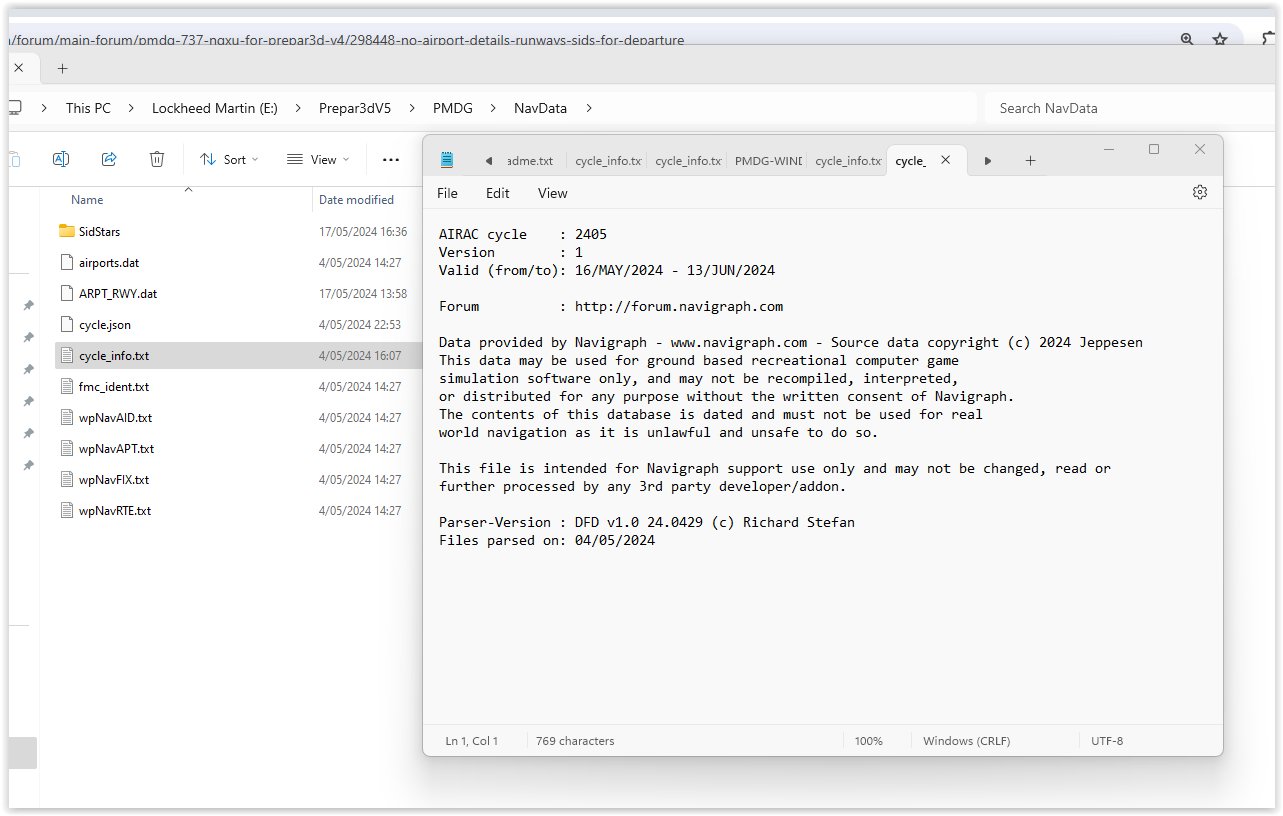
Task: Select the wpNavAID.txt file
Action: [x=115, y=417]
